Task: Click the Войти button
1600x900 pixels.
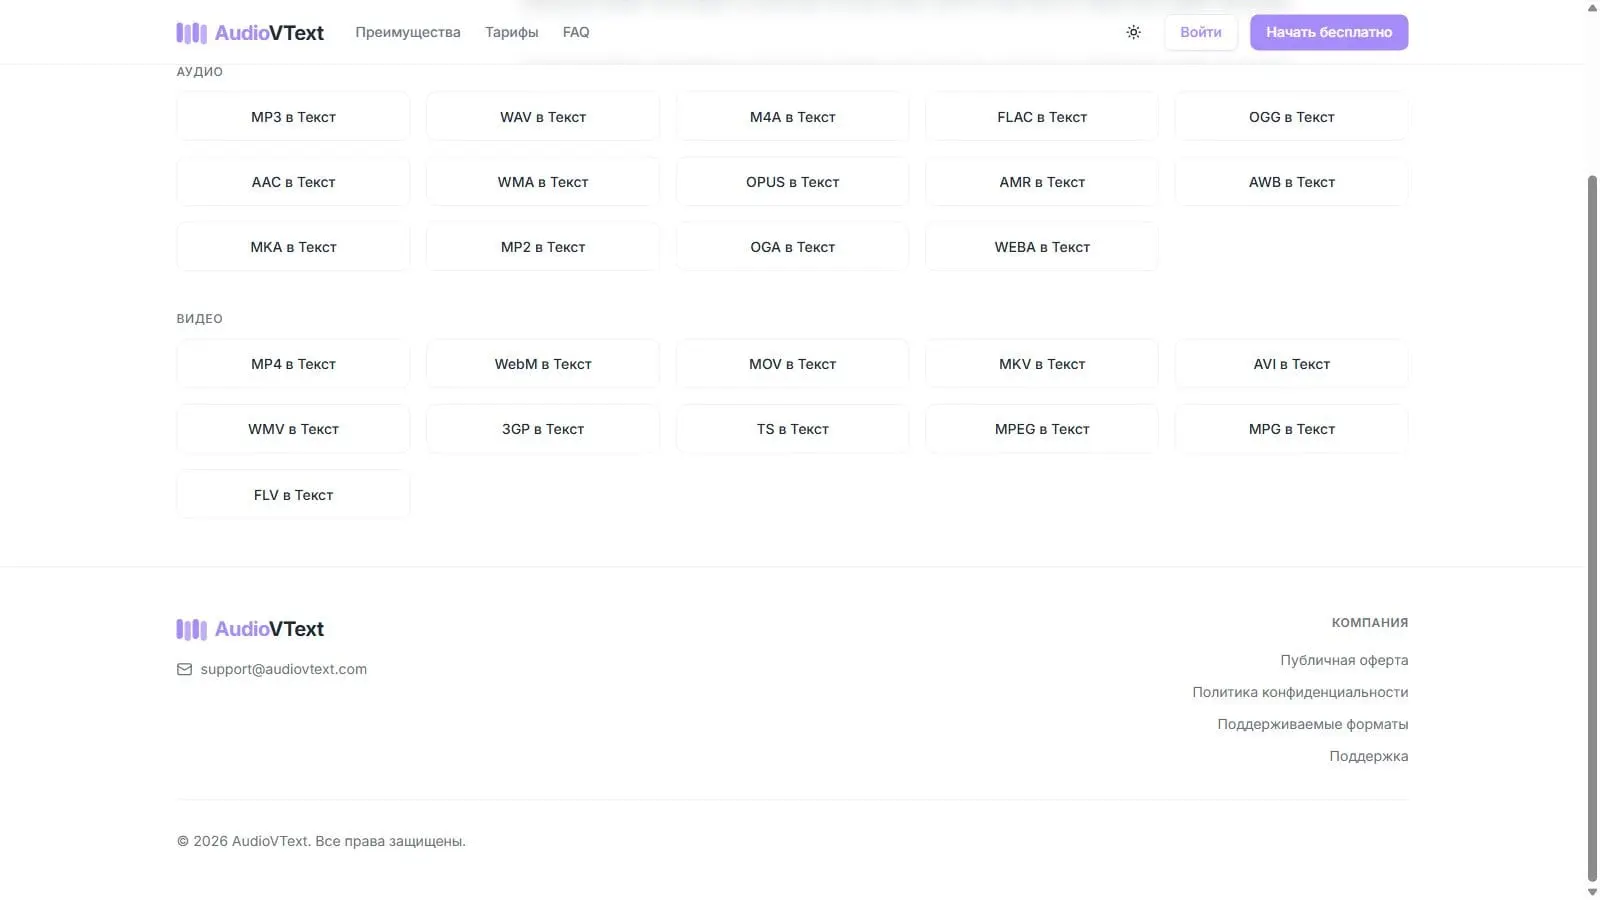Action: pos(1201,32)
